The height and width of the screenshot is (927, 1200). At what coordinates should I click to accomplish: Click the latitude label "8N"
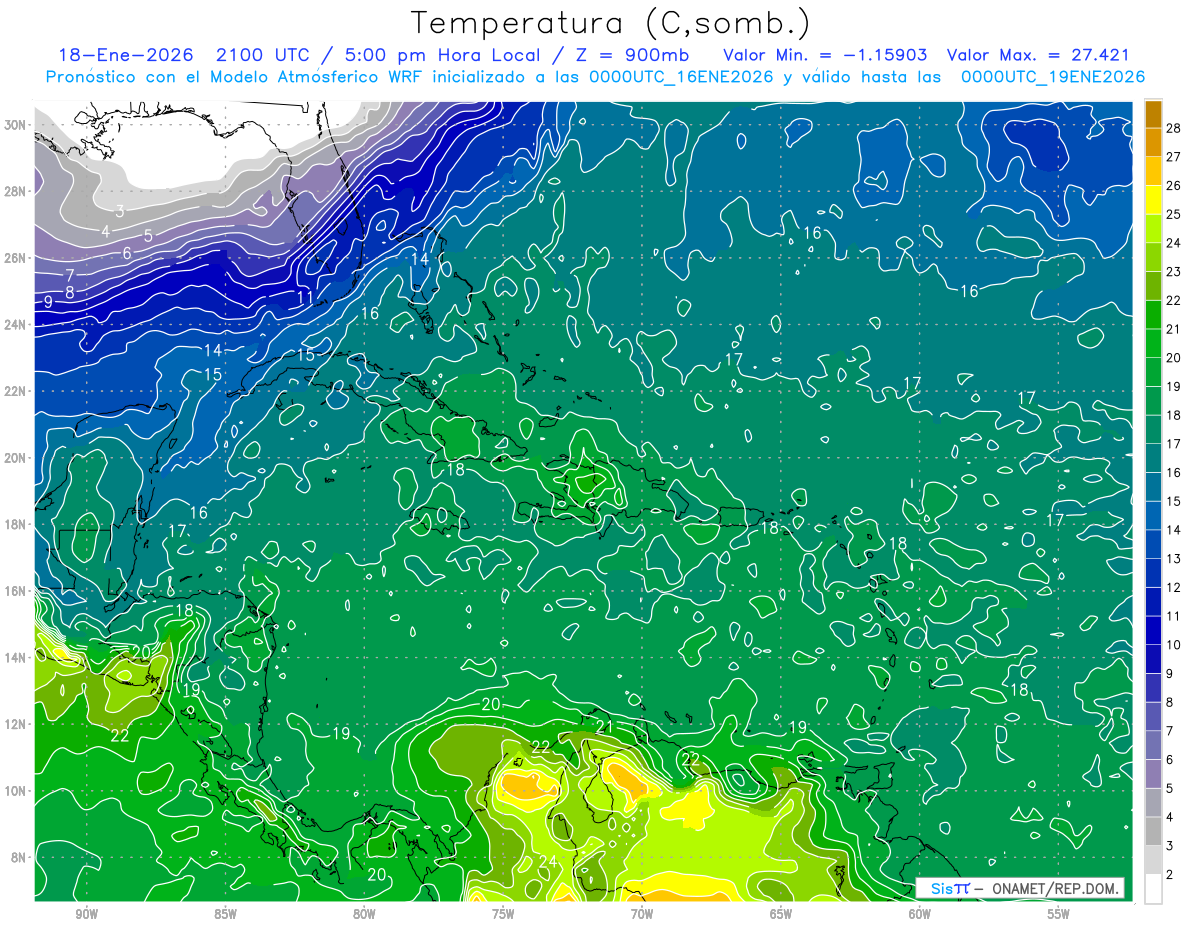pyautogui.click(x=19, y=857)
